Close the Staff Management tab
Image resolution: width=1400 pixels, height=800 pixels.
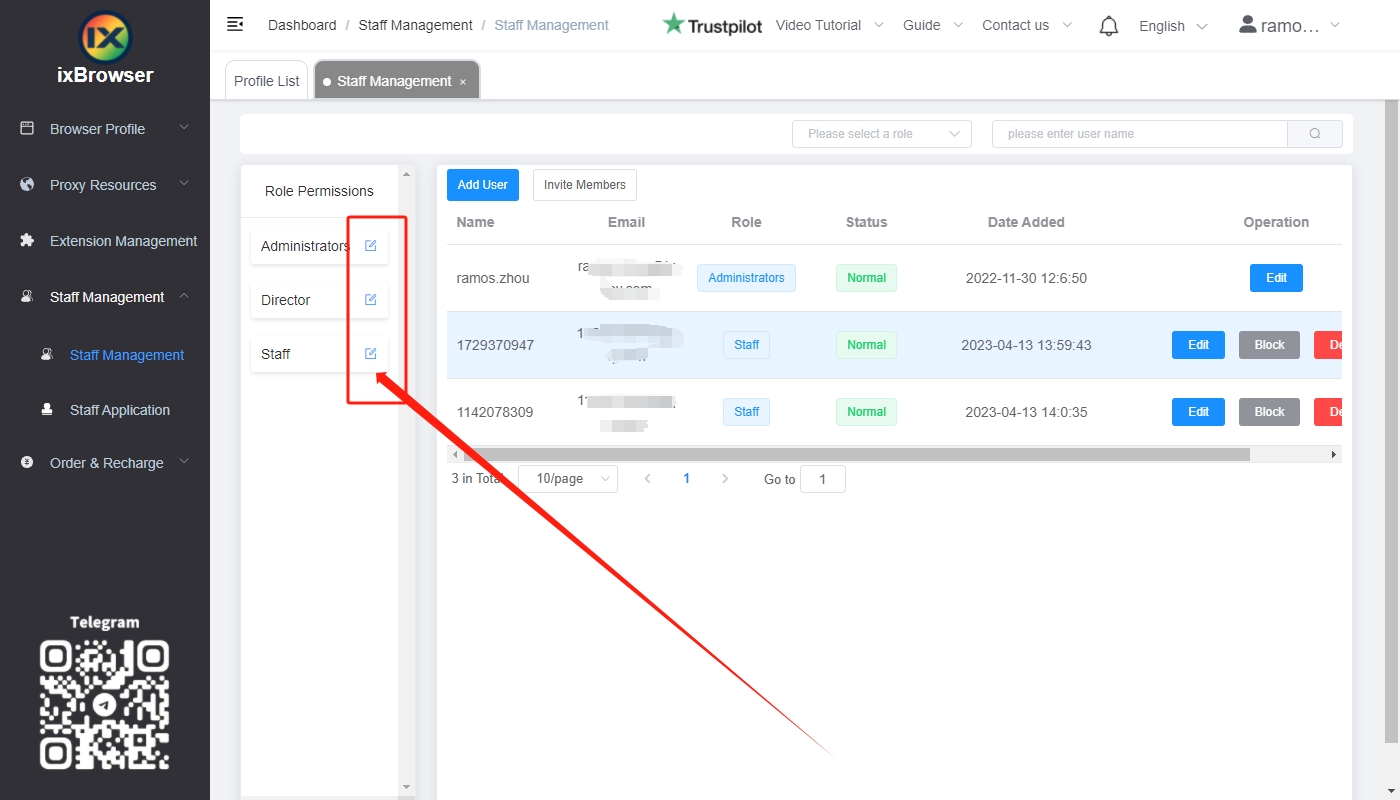(463, 82)
